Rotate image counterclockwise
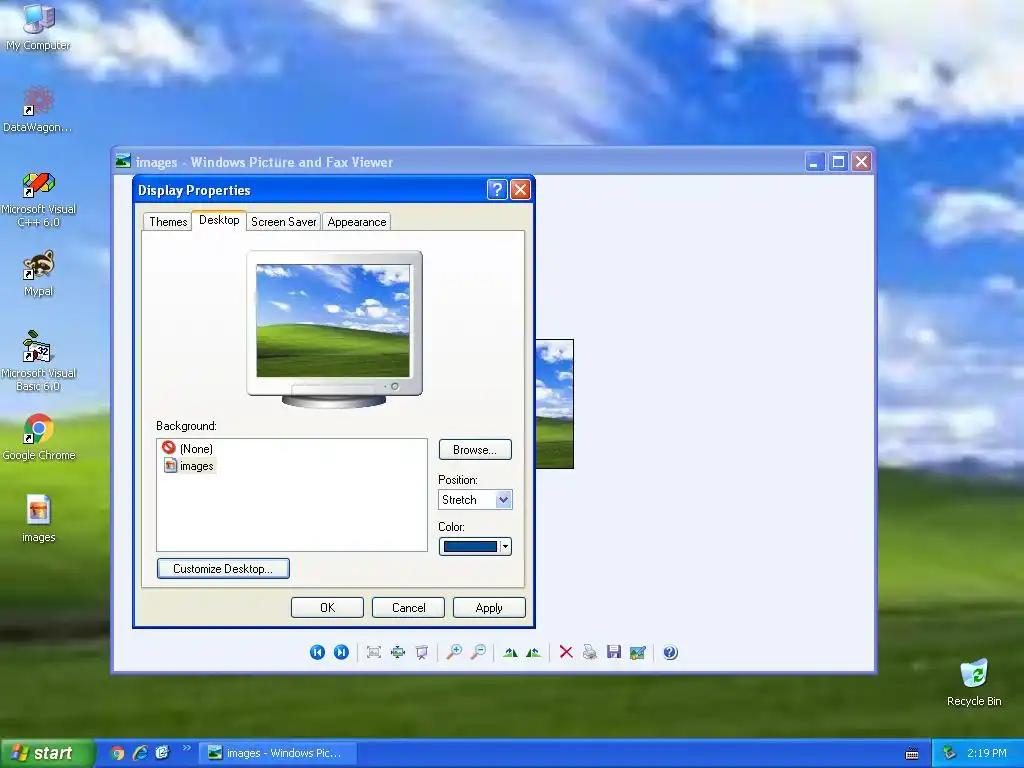Viewport: 1024px width, 768px height. coord(534,652)
